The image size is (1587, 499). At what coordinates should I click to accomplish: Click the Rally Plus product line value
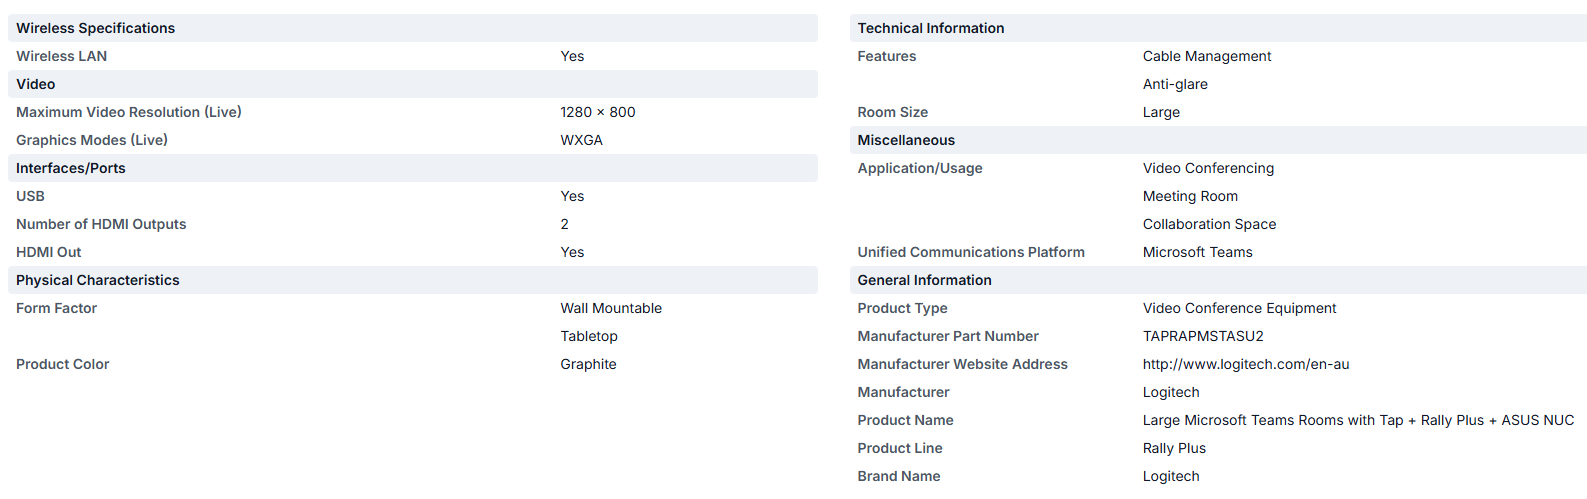click(1174, 448)
